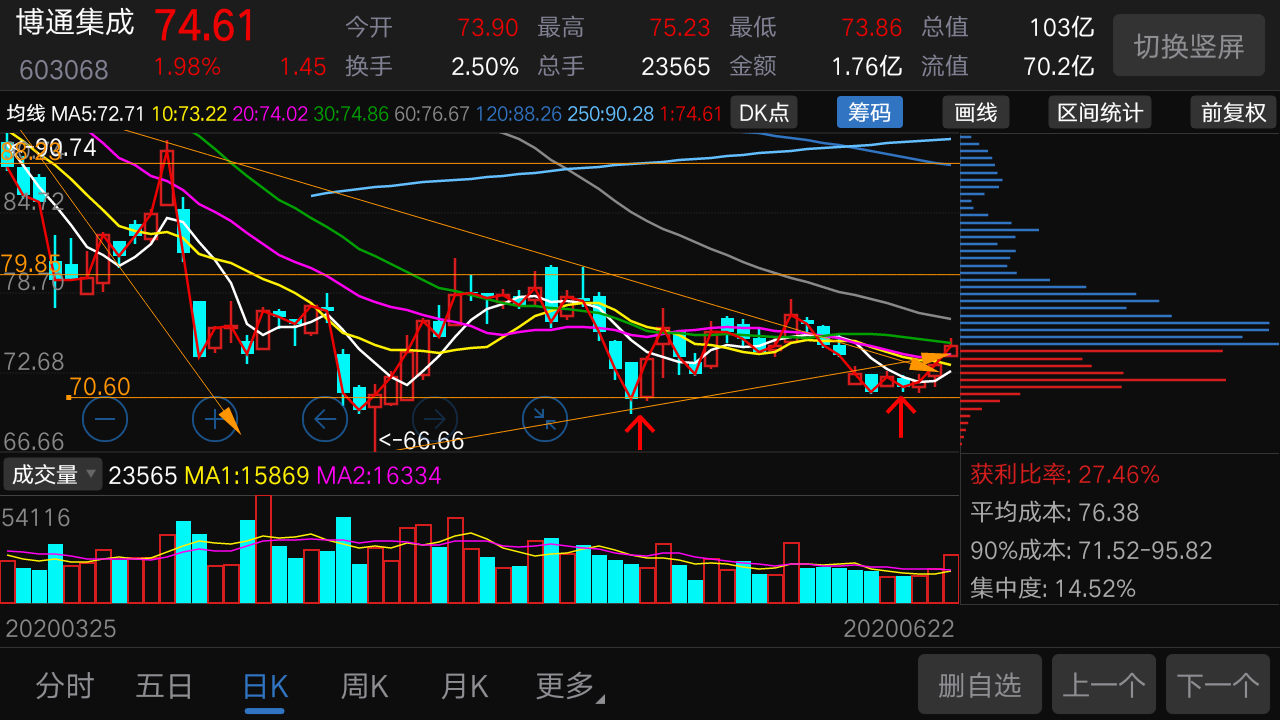
Task: Zoom in chart with plus circle icon
Action: pos(215,419)
